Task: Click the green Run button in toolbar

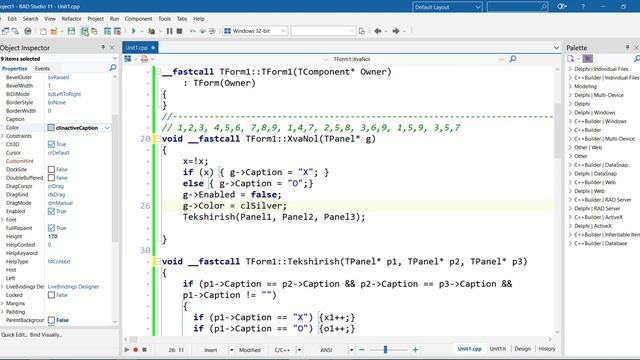Action: pyautogui.click(x=133, y=31)
